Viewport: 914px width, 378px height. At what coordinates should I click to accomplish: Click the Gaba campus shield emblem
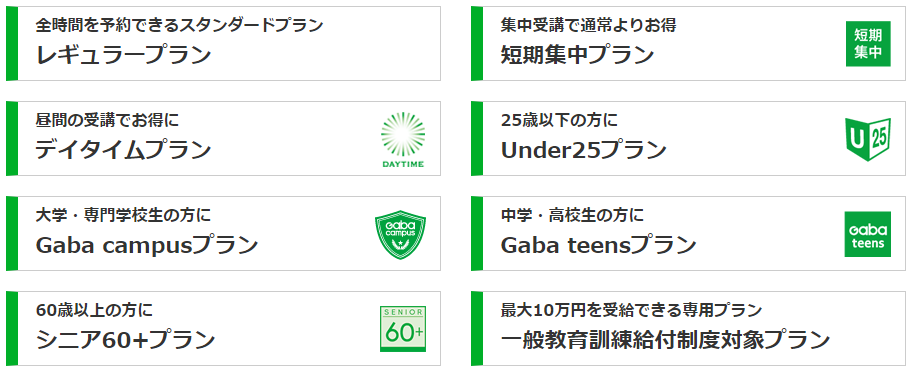pyautogui.click(x=400, y=234)
